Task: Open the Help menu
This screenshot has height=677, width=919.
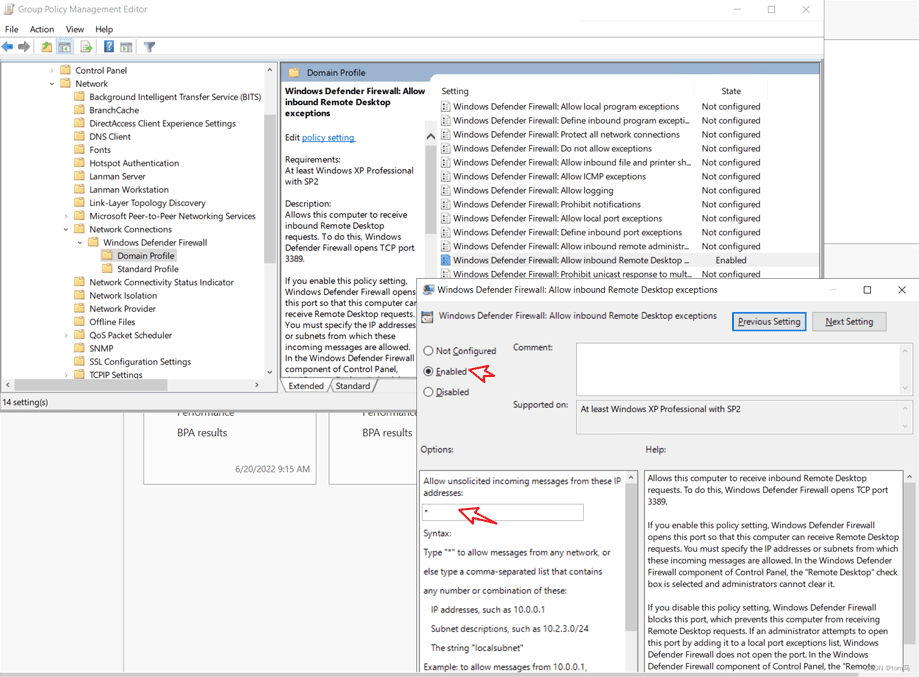Action: [104, 29]
